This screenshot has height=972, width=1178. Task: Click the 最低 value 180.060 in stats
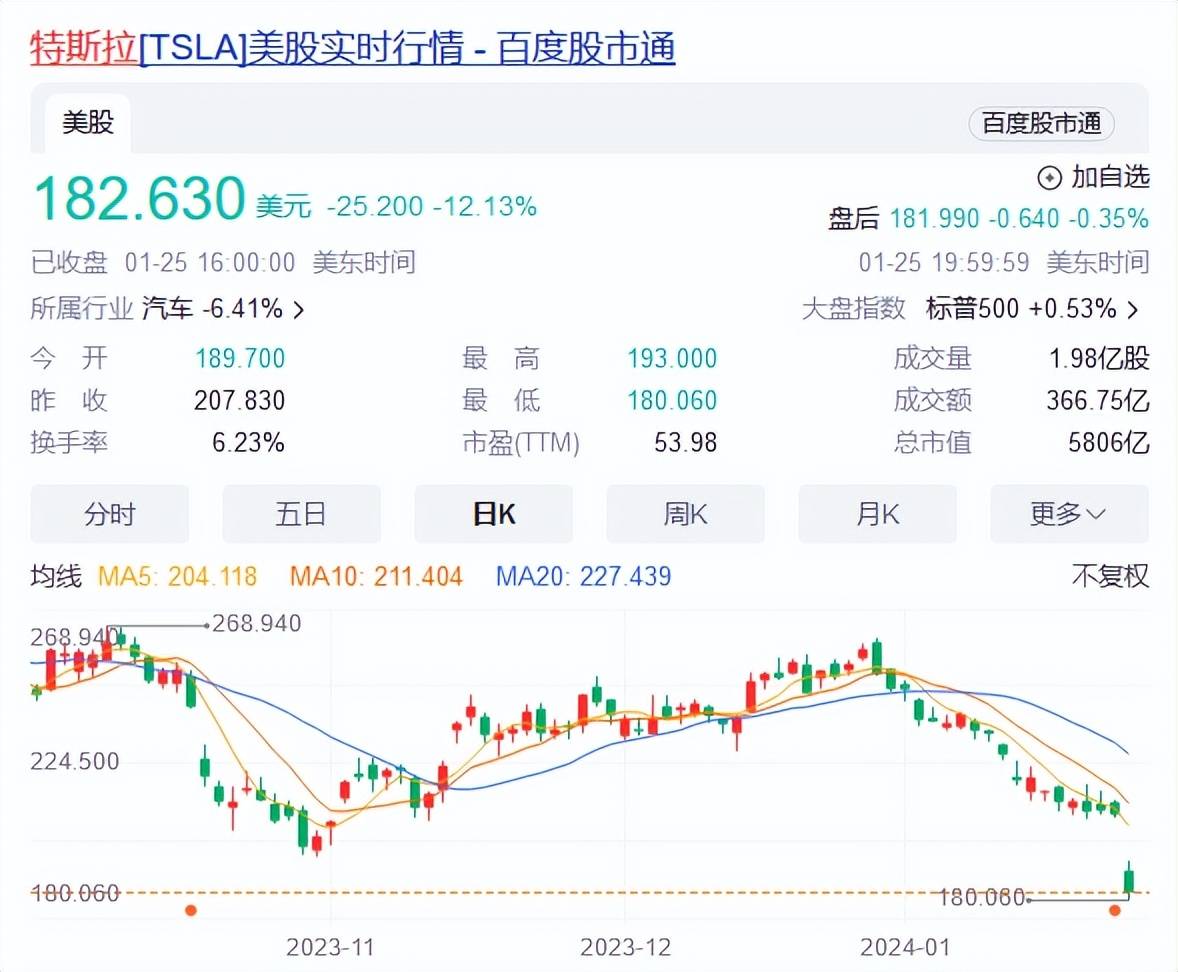672,401
